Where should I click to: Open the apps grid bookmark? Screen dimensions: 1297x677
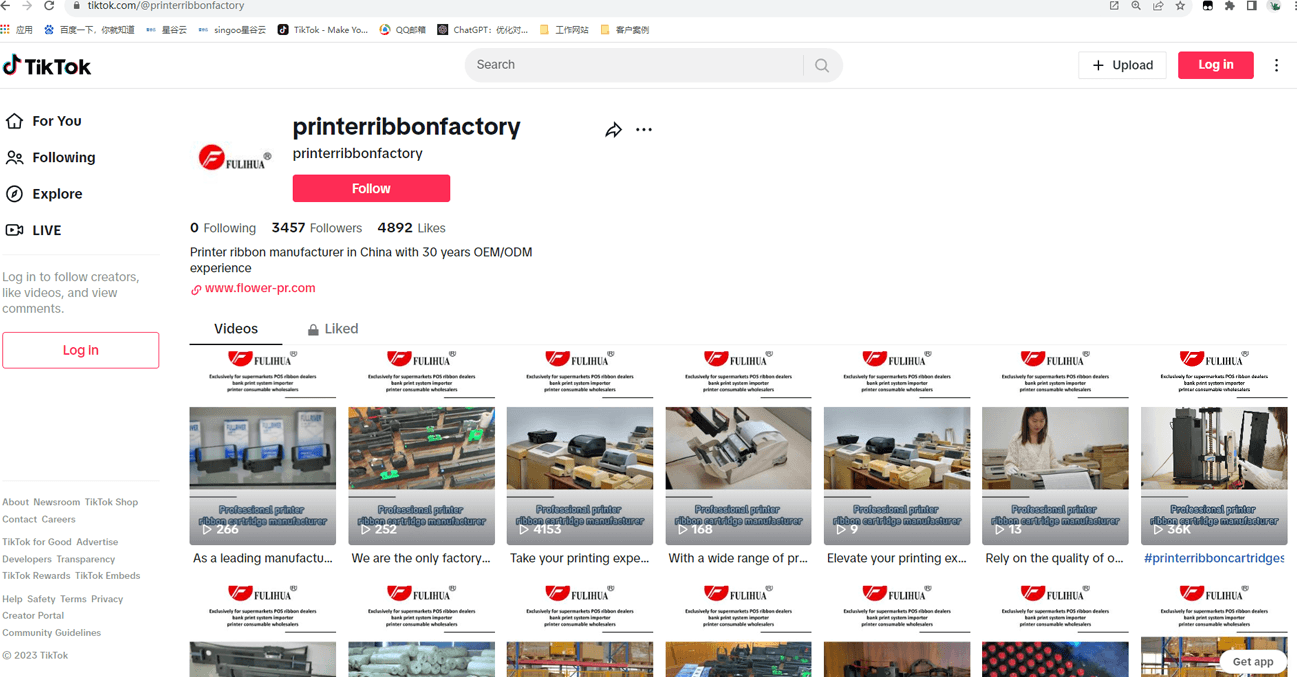(18, 30)
